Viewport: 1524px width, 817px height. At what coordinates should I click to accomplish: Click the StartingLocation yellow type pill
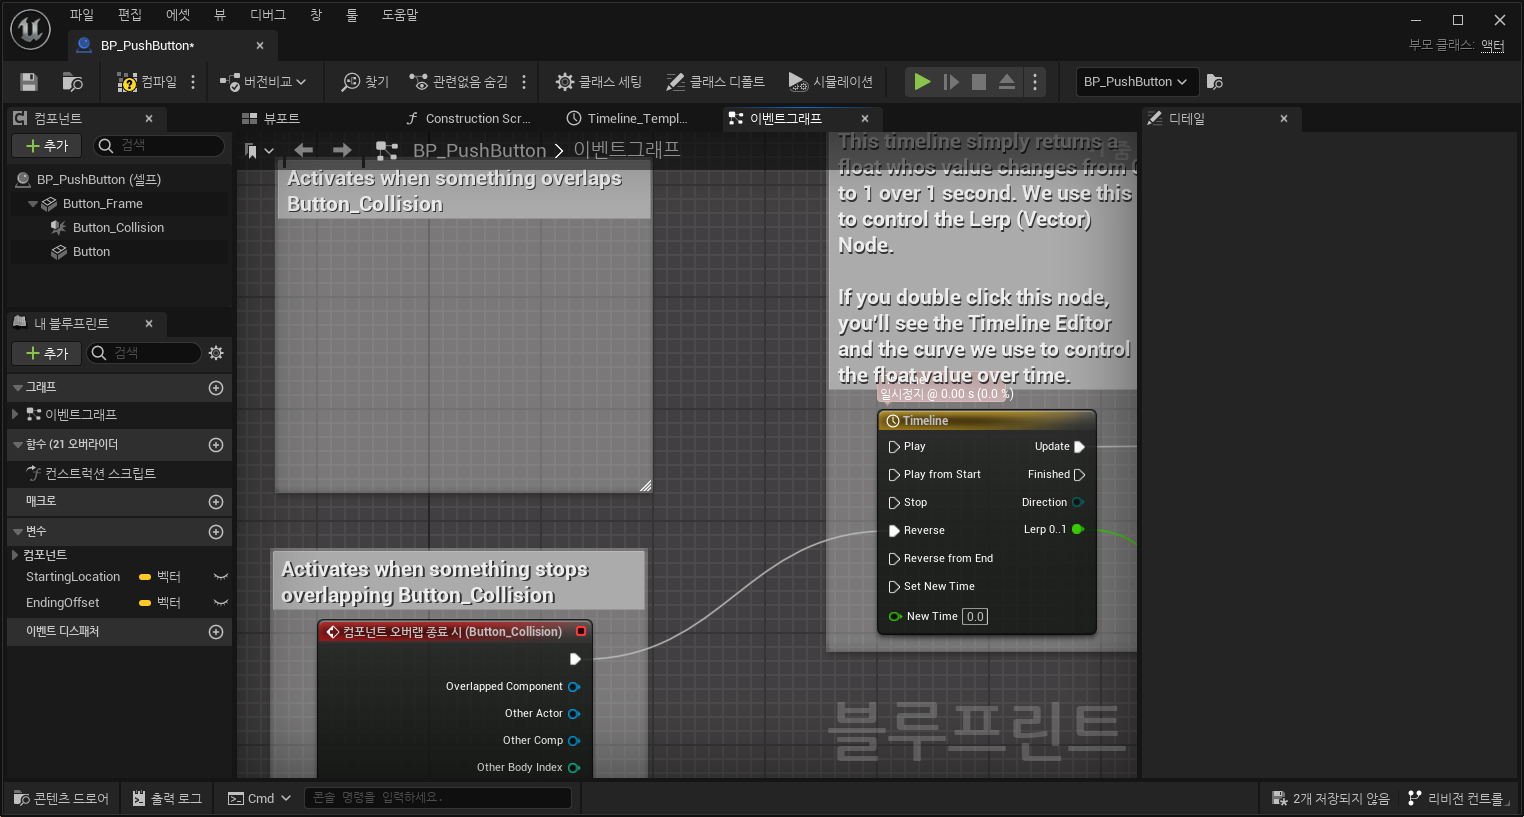(145, 577)
